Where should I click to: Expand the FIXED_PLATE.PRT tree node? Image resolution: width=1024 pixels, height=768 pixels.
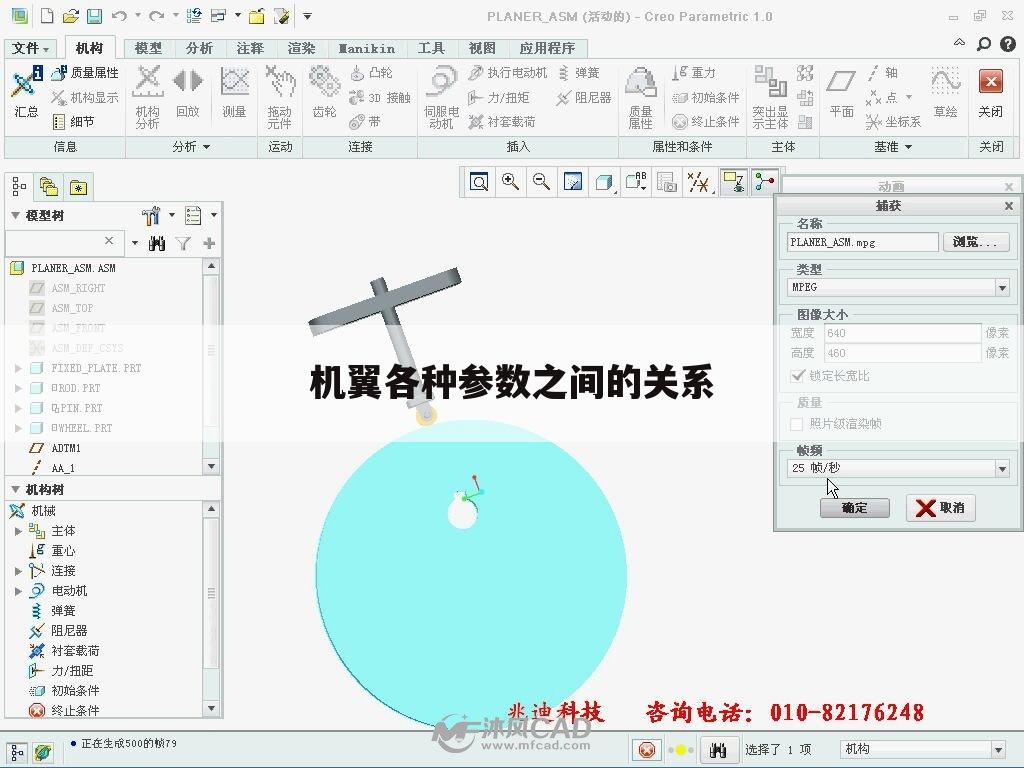[18, 368]
